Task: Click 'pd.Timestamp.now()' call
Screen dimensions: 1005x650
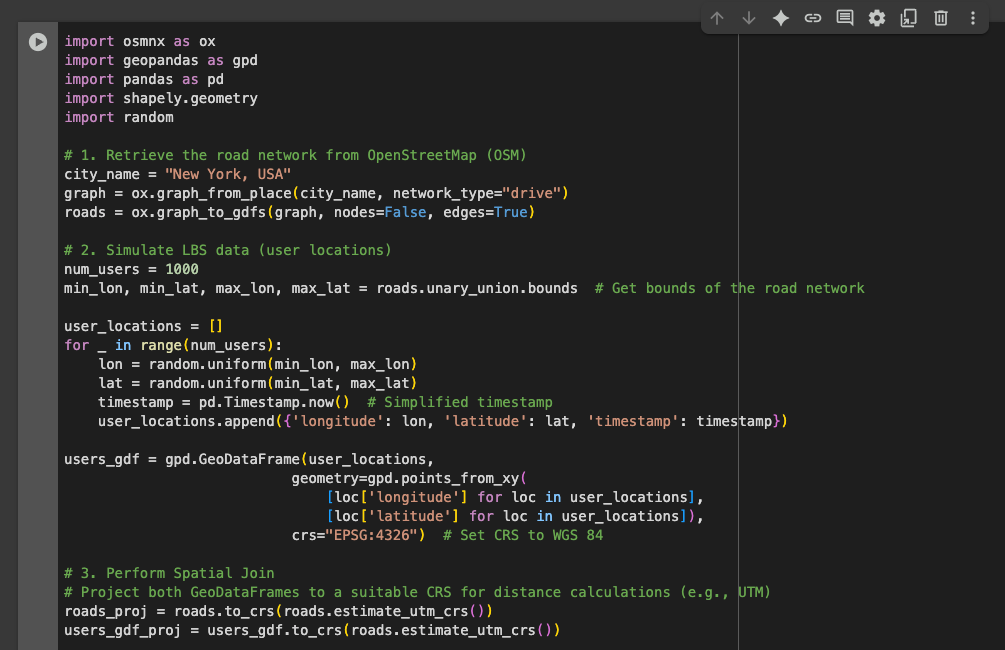Action: click(274, 402)
